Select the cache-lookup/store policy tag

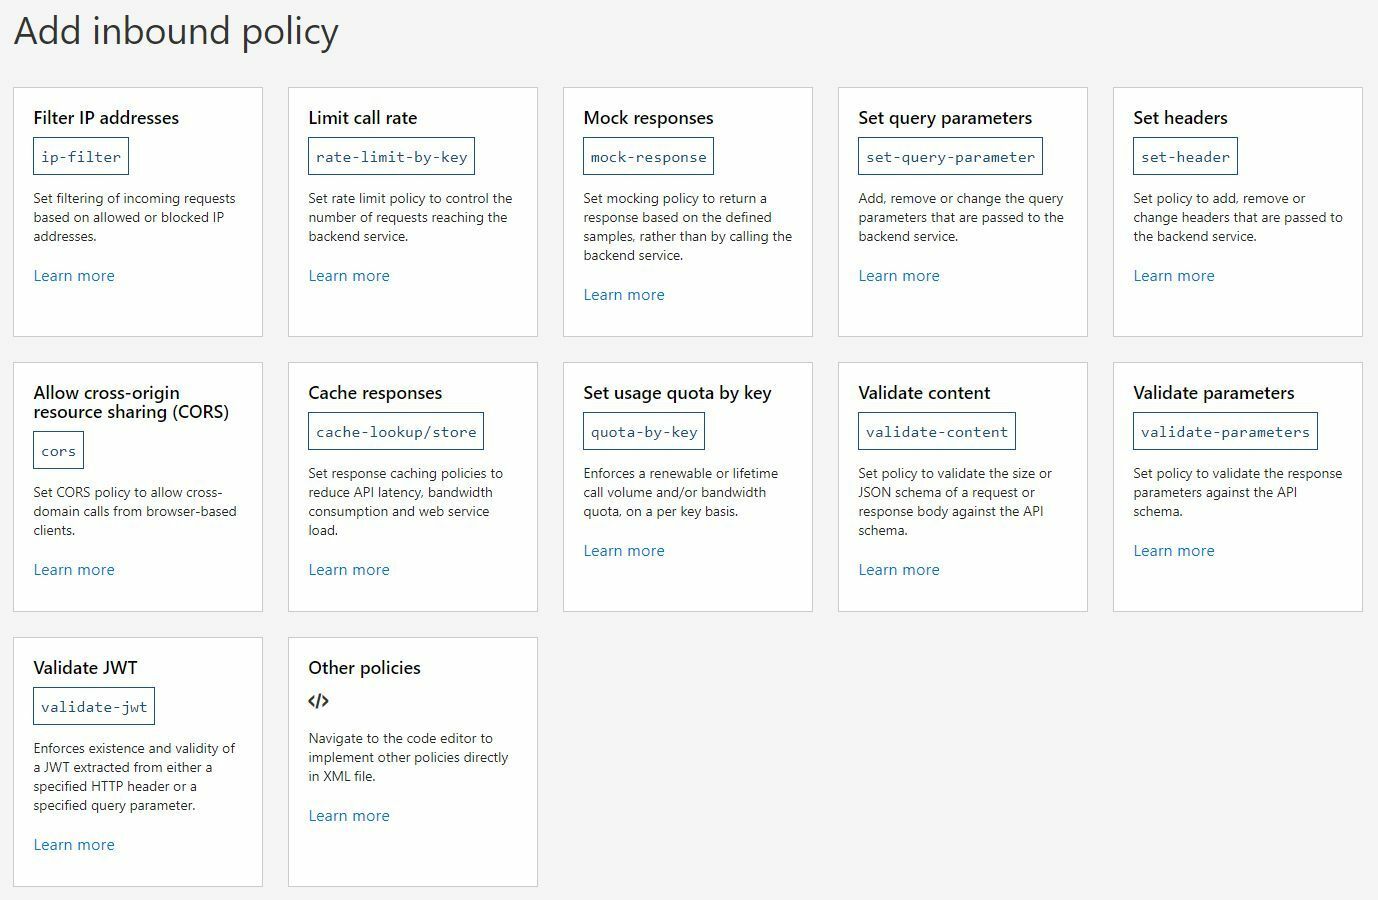(394, 431)
